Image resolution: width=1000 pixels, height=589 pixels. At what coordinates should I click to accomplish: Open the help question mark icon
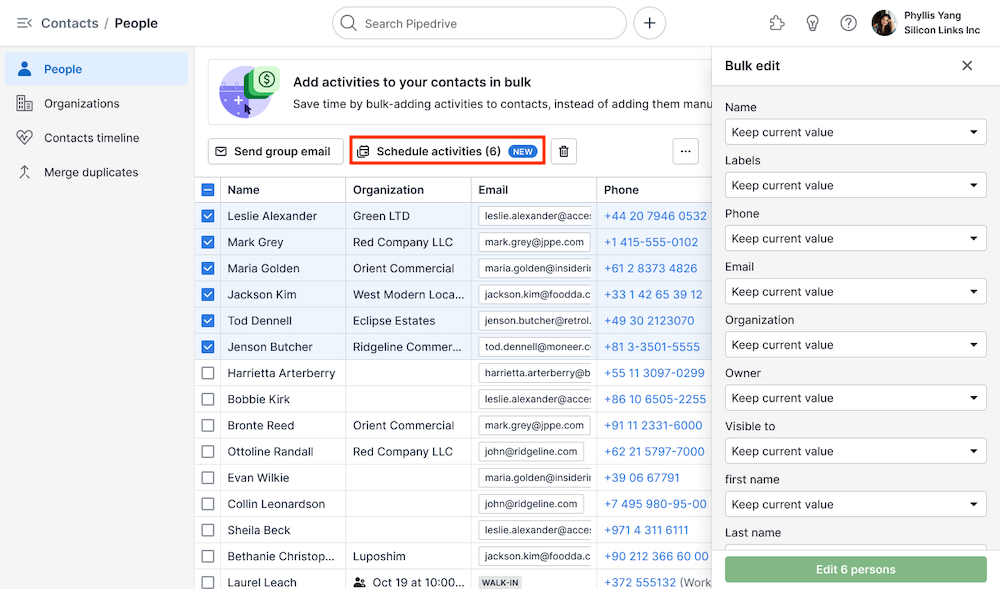tap(848, 23)
